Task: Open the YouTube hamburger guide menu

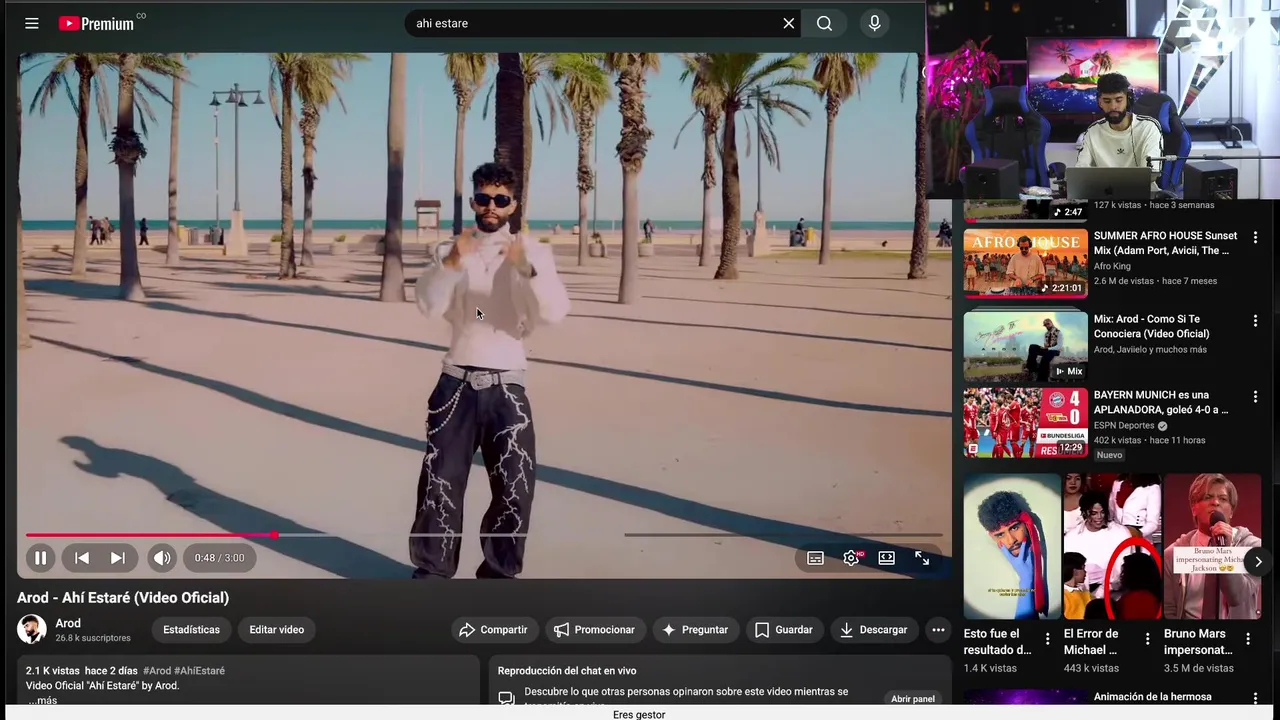Action: coord(32,23)
